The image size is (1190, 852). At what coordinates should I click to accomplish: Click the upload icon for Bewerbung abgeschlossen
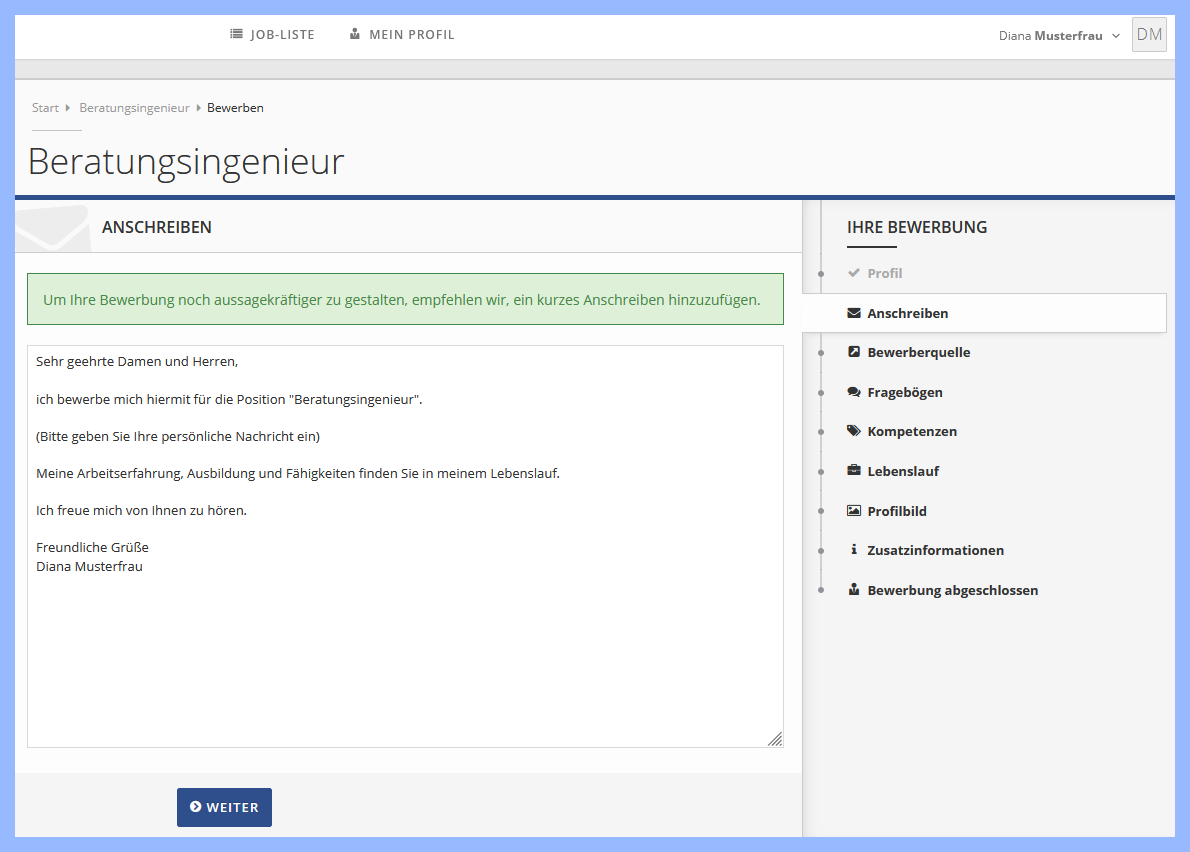pos(854,590)
